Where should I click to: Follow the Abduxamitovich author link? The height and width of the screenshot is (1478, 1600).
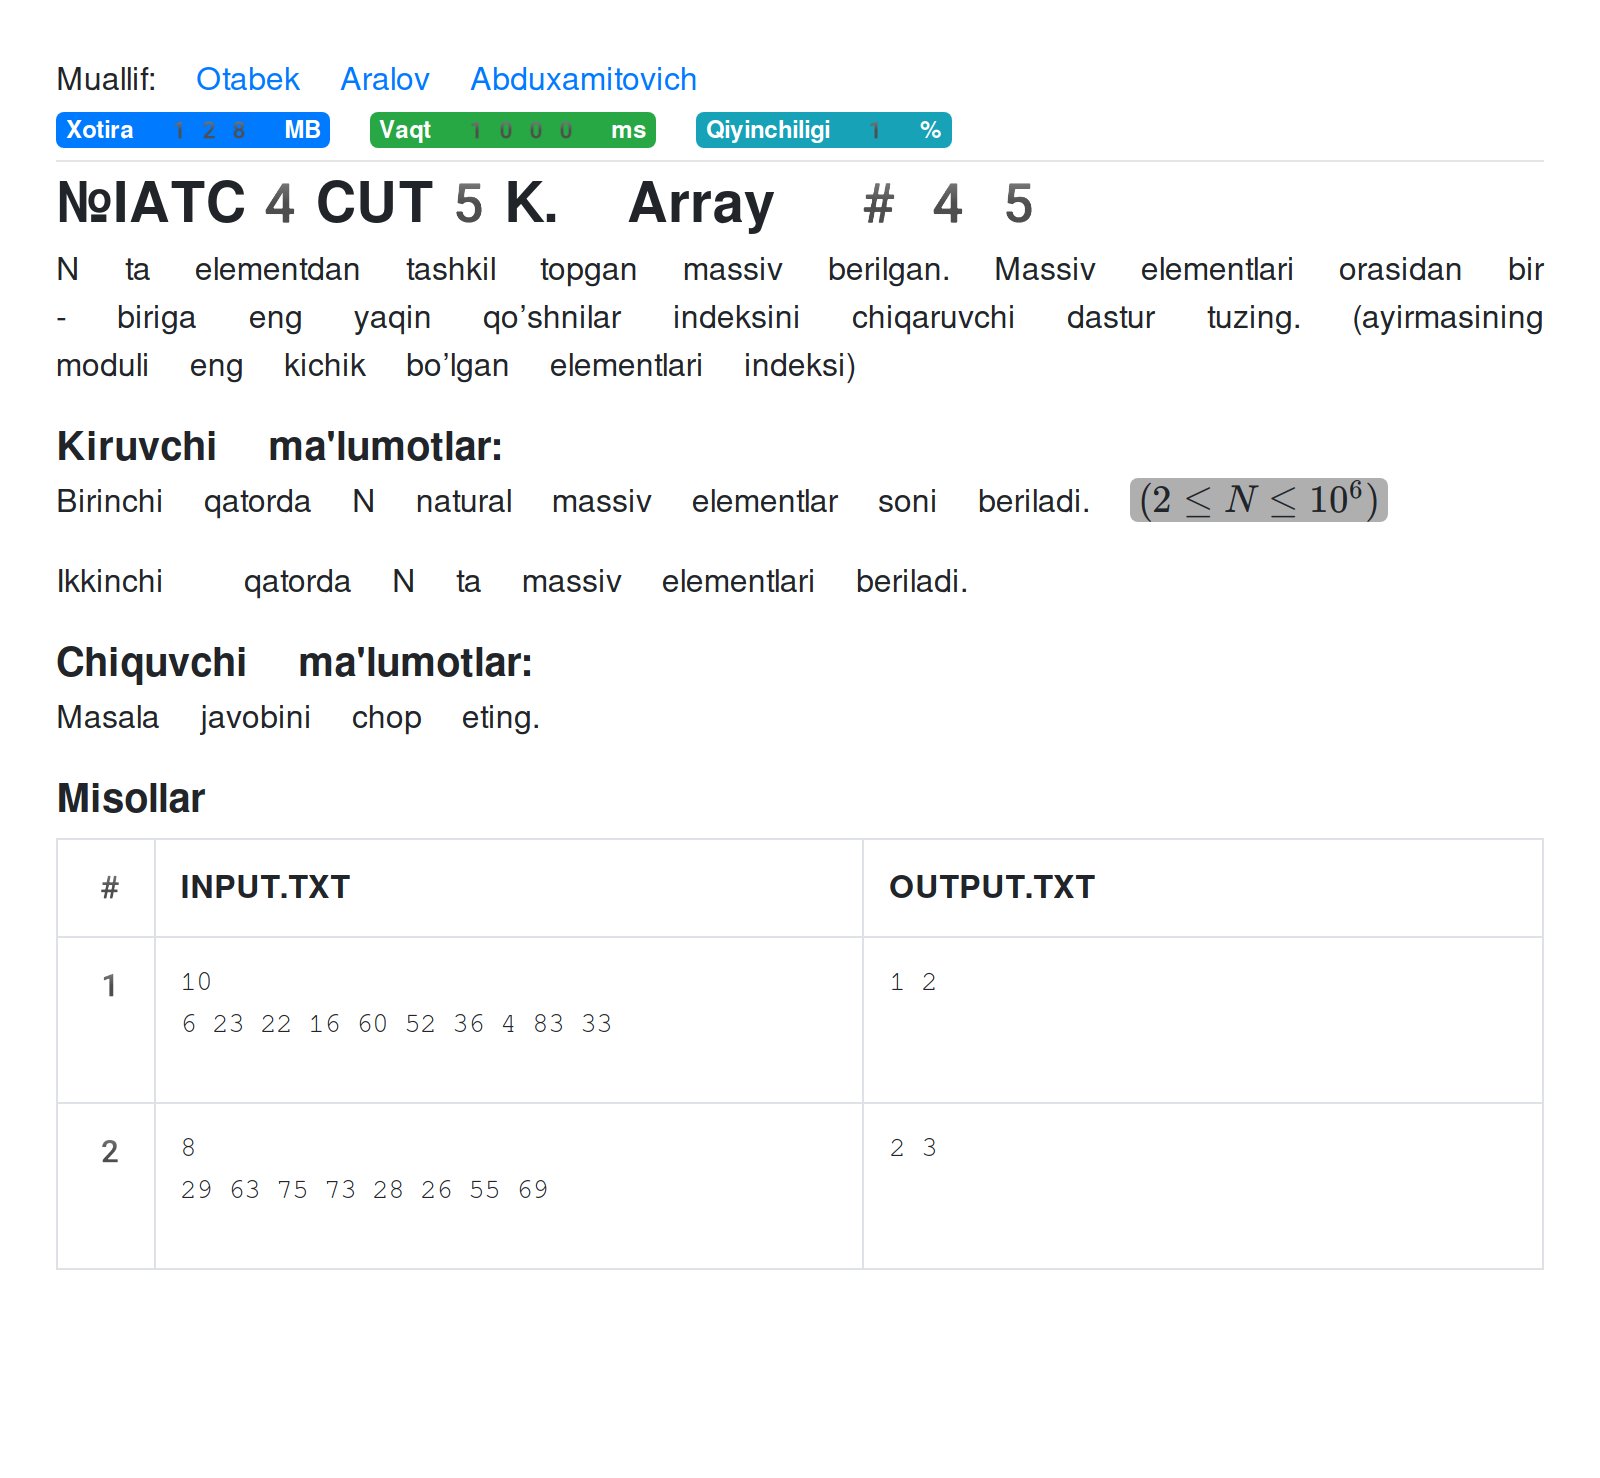click(583, 79)
